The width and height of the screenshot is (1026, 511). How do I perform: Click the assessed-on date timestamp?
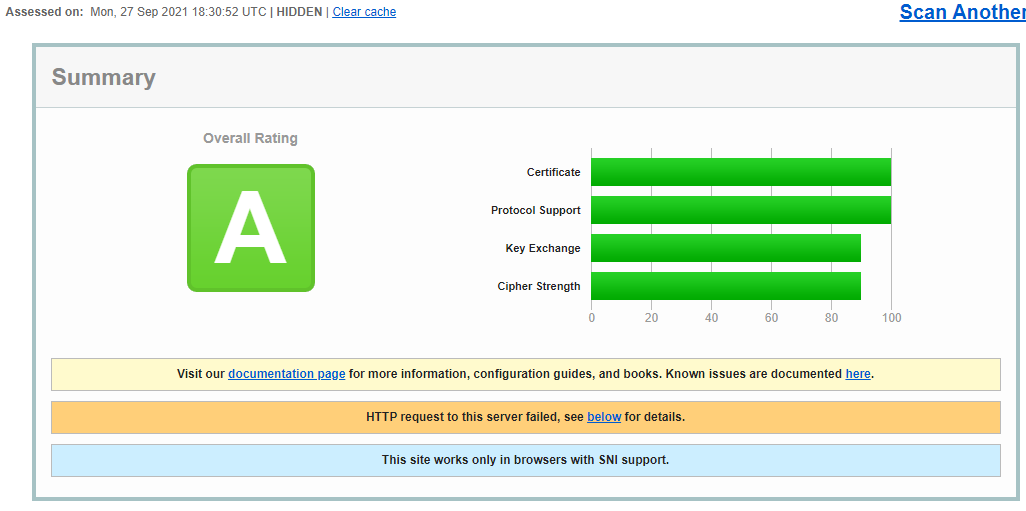[x=178, y=12]
